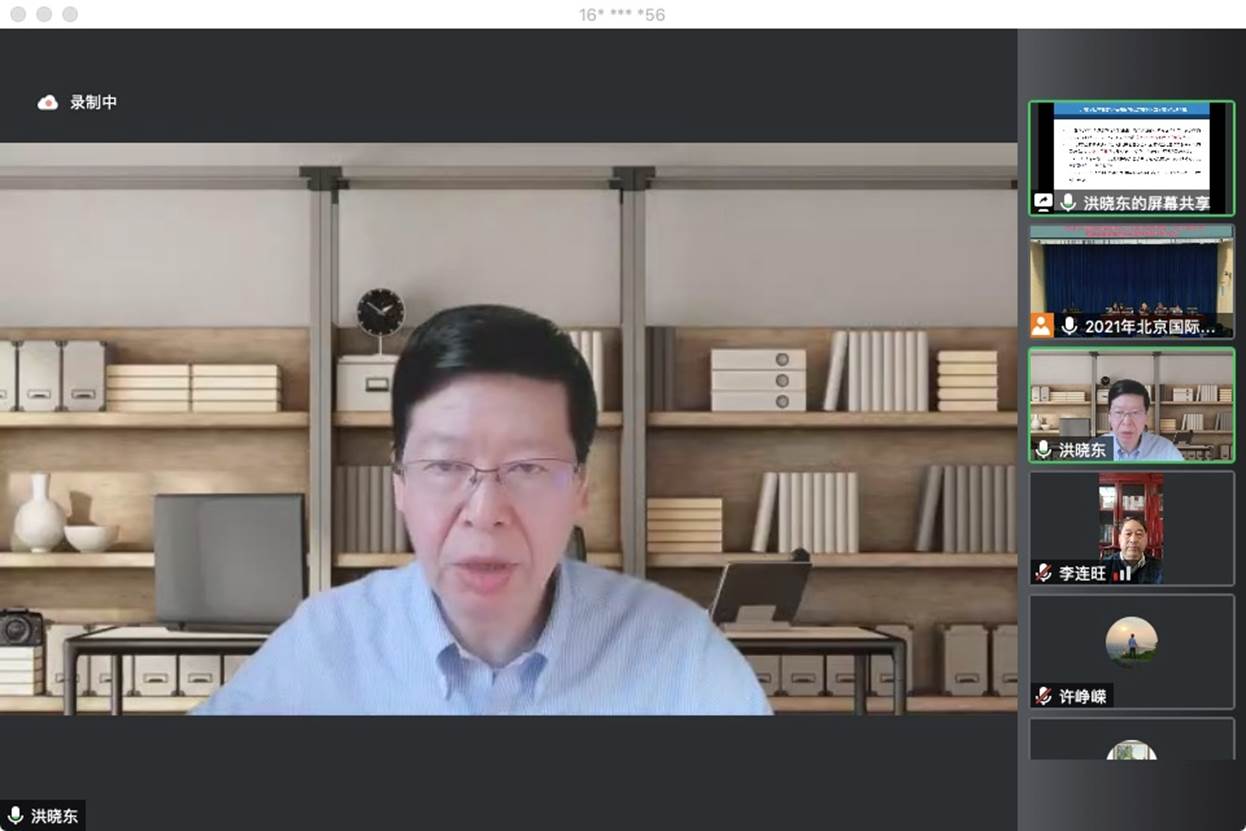The width and height of the screenshot is (1246, 831).
Task: Select the 2021年北京国际 conference hall thumbnail
Action: tap(1131, 272)
